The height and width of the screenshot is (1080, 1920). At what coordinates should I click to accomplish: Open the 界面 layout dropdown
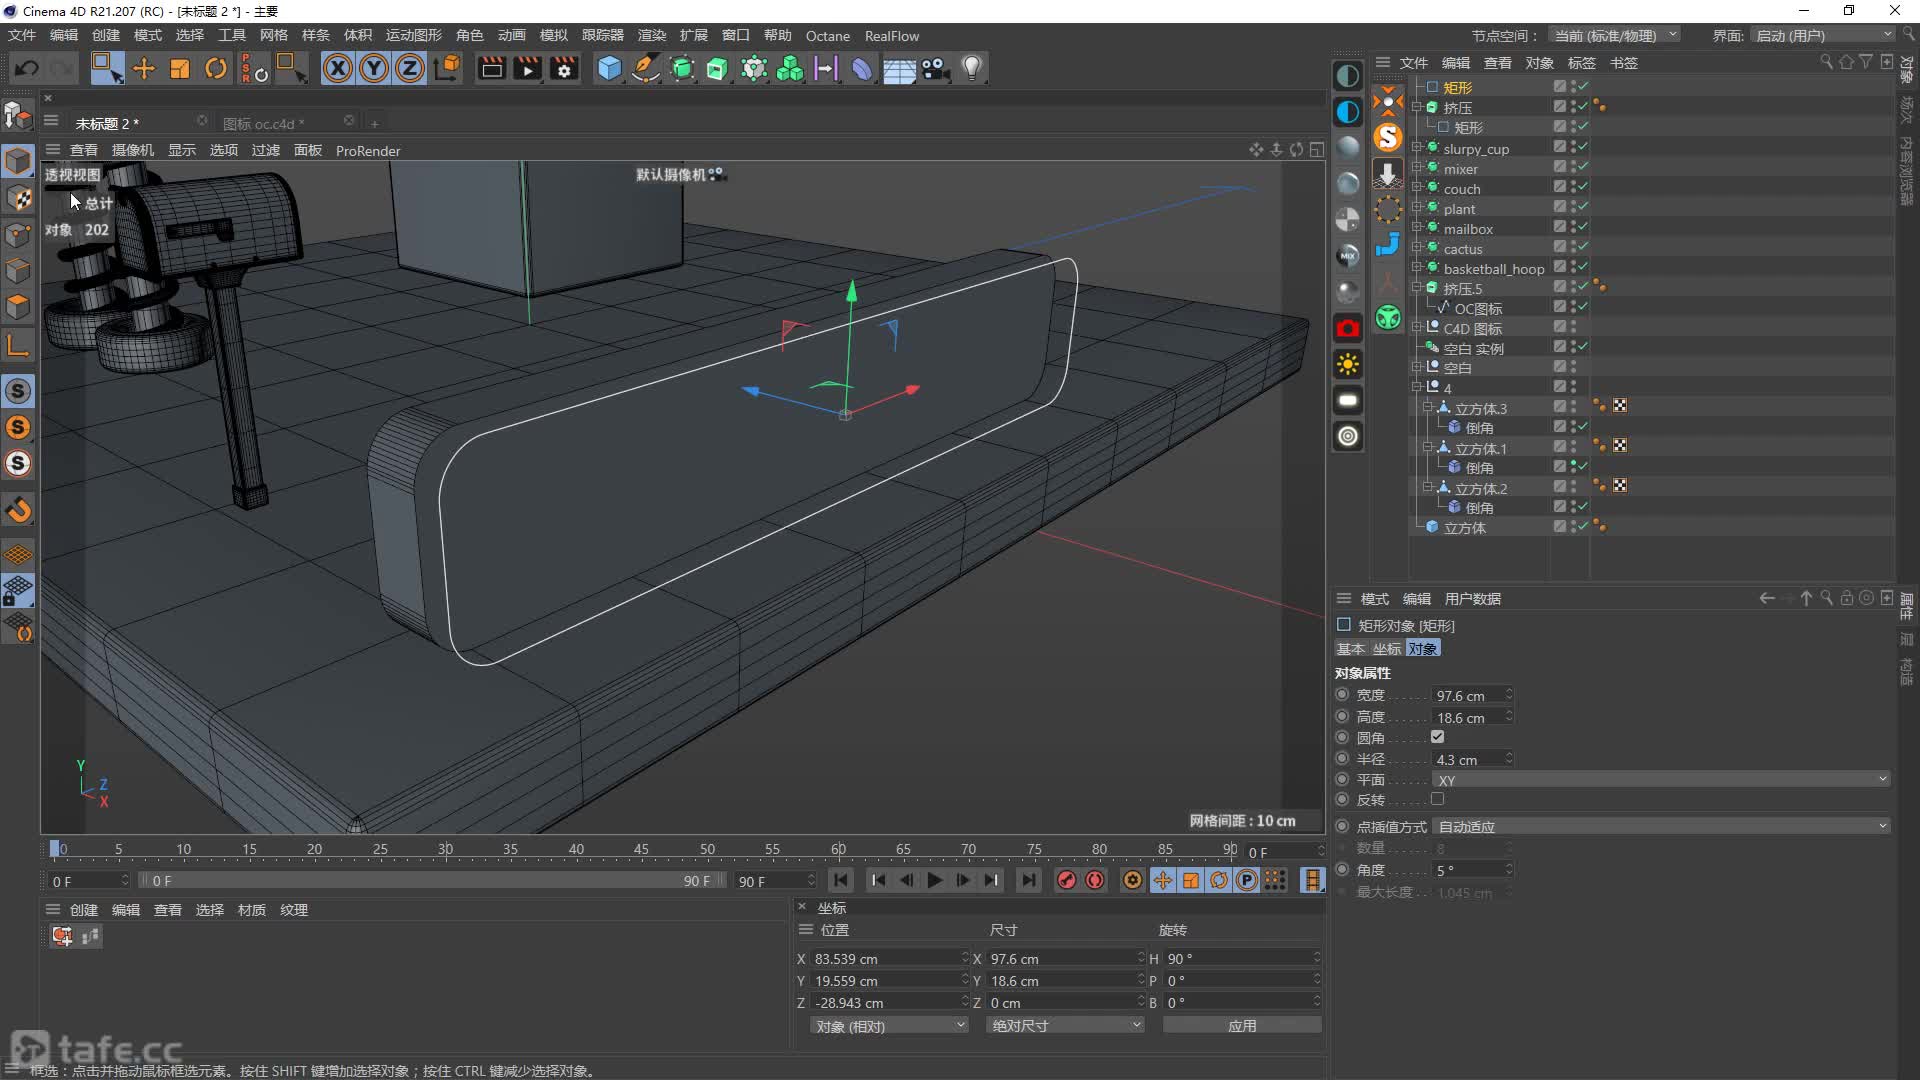[1823, 36]
